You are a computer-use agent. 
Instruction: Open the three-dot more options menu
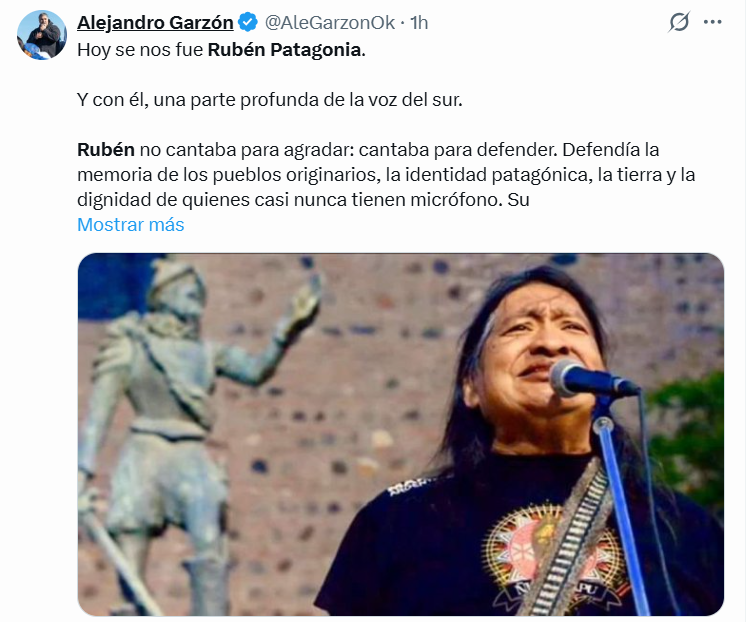click(712, 22)
